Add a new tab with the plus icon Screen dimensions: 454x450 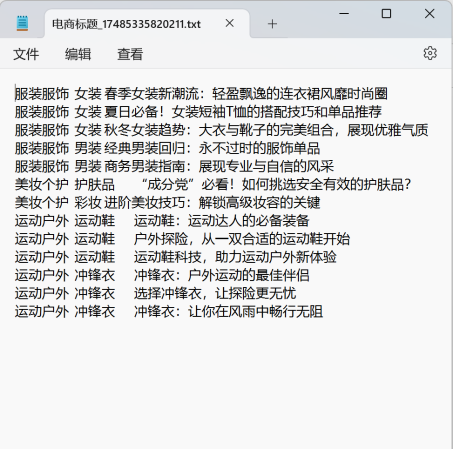point(272,24)
